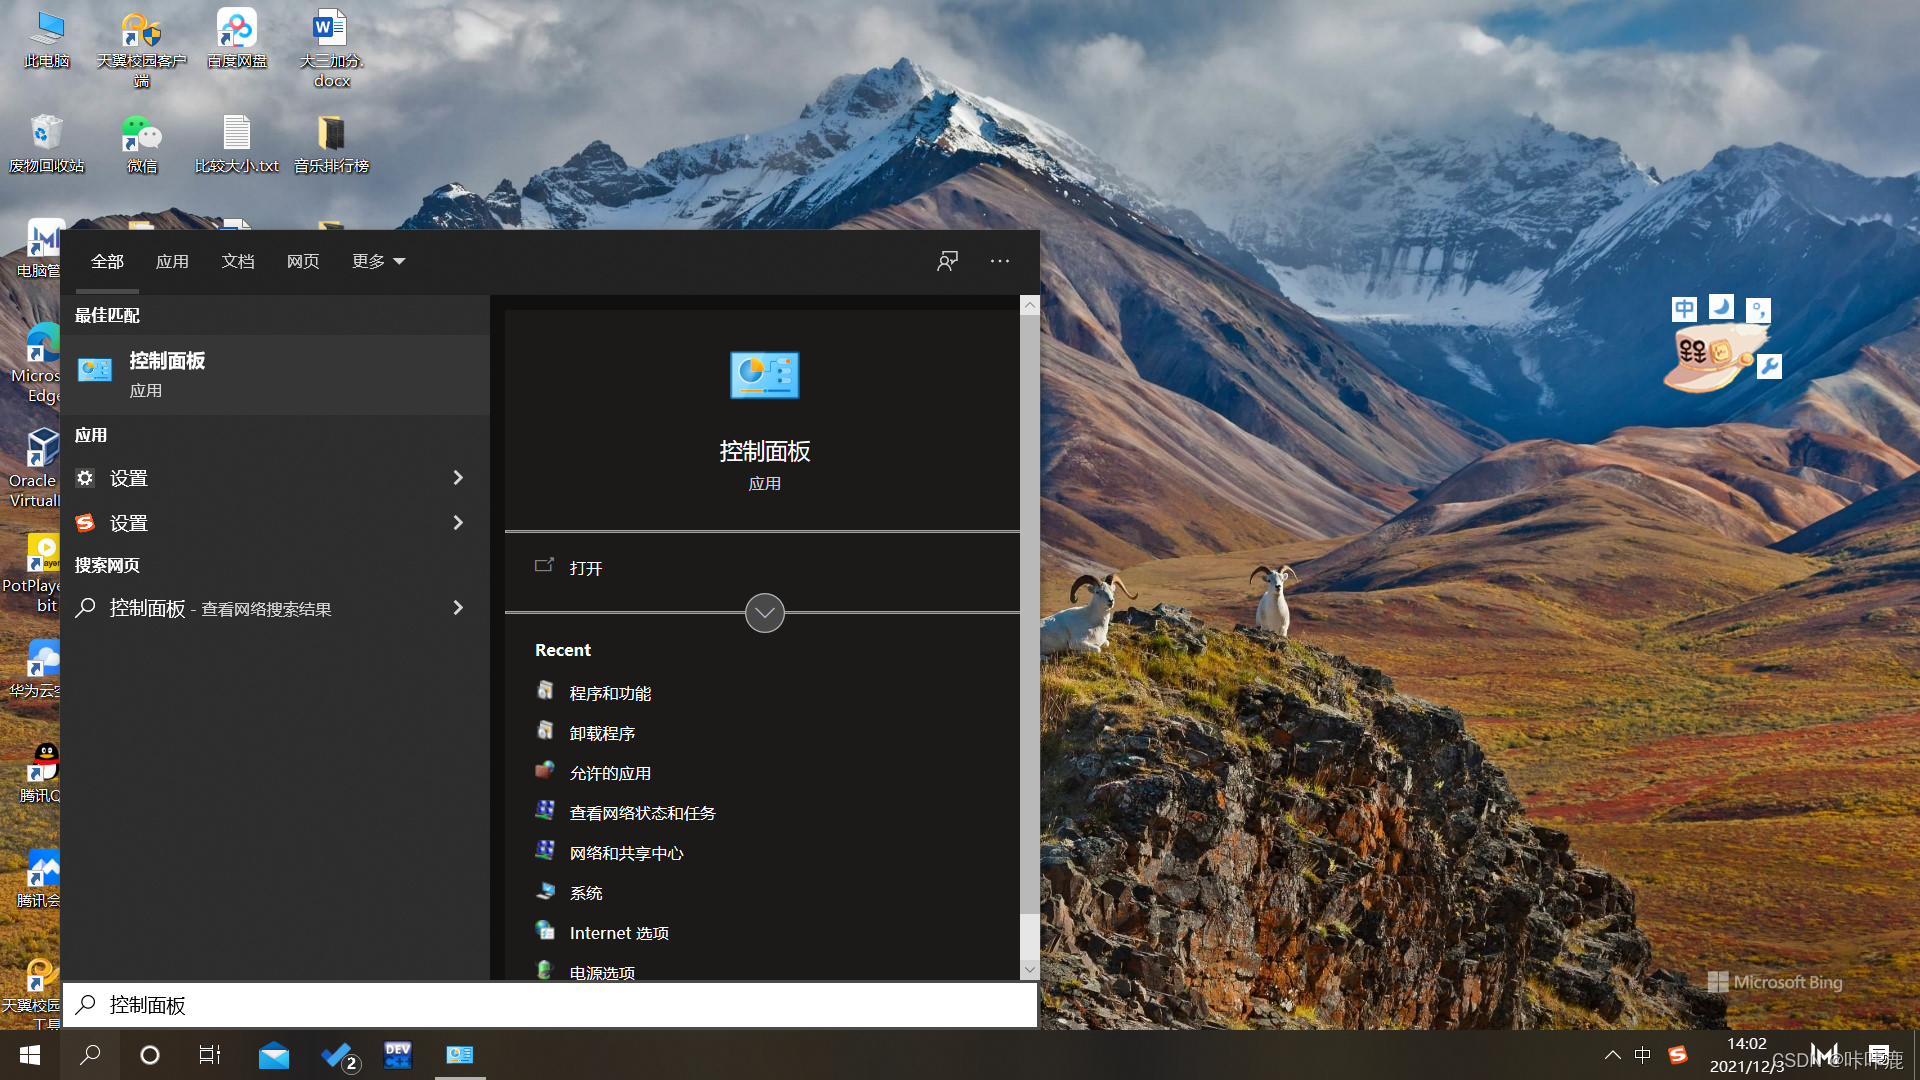This screenshot has height=1080, width=1920.
Task: Click the large 控制面板 icon in preview pane
Action: tap(765, 375)
